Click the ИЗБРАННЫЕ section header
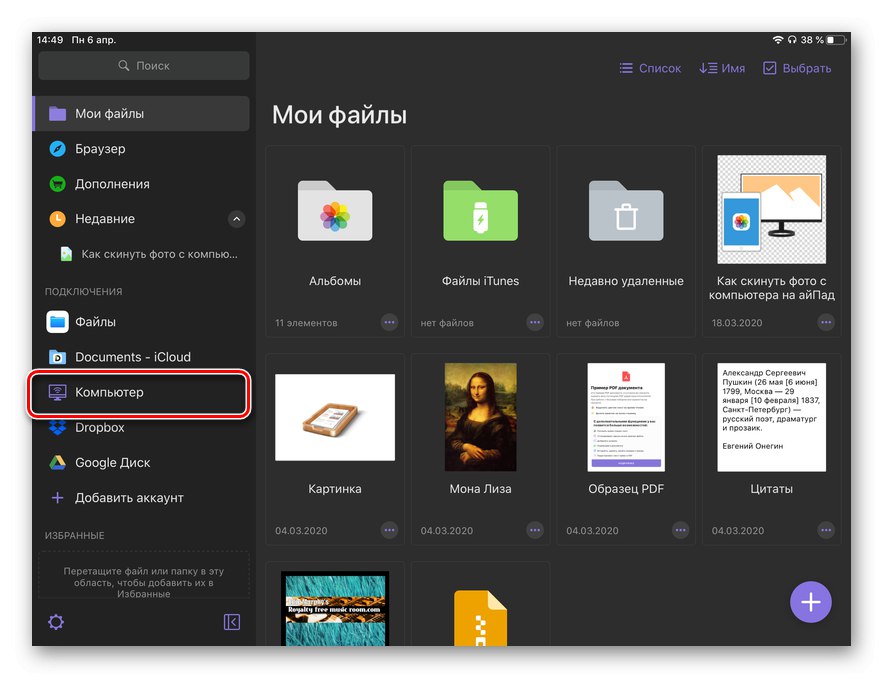This screenshot has height=678, width=883. coord(74,535)
